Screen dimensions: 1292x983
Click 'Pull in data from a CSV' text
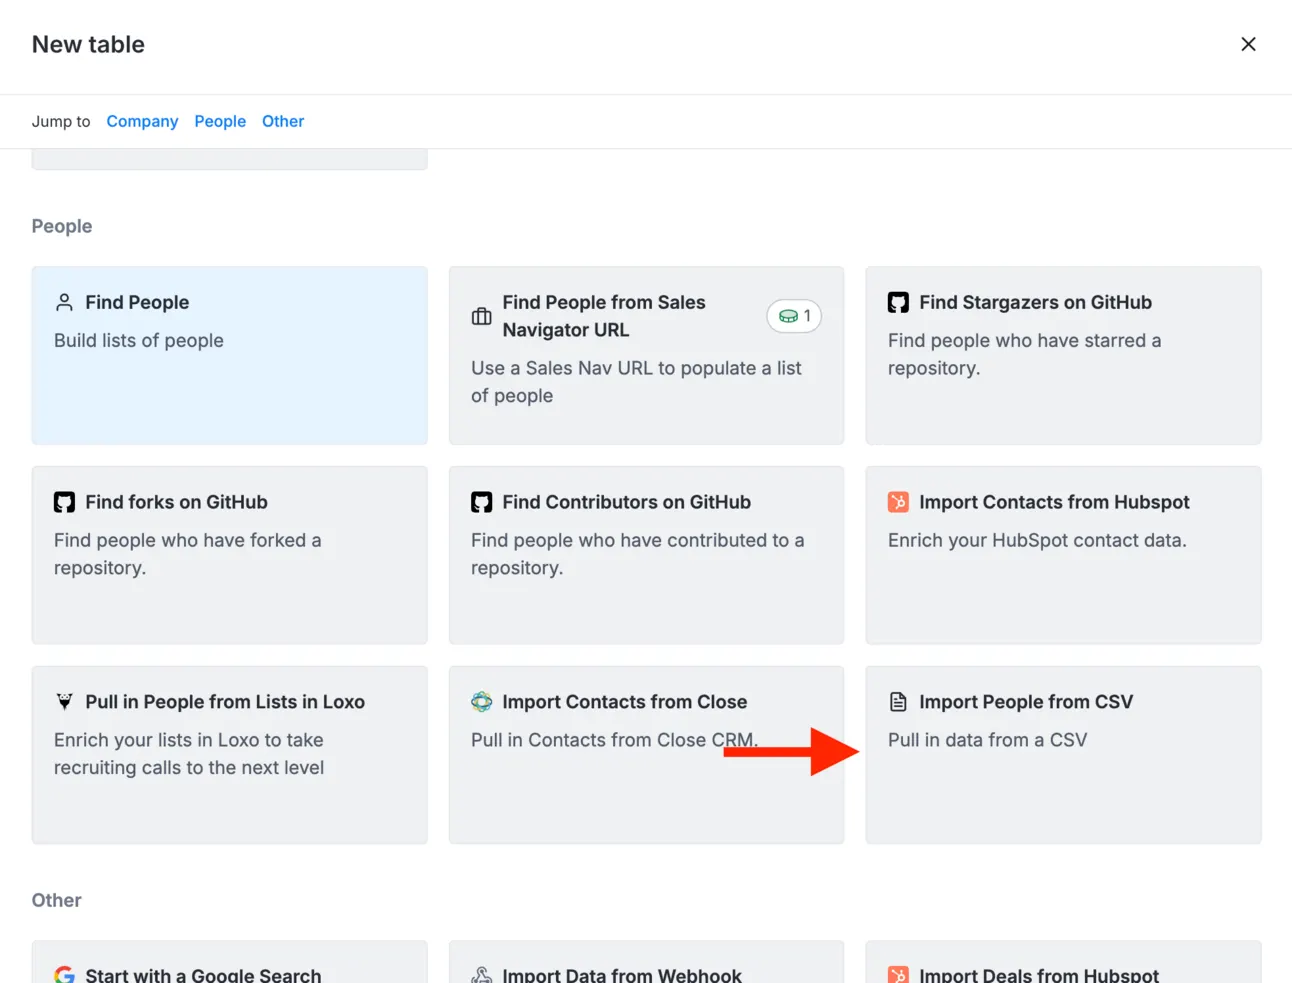[x=987, y=740]
